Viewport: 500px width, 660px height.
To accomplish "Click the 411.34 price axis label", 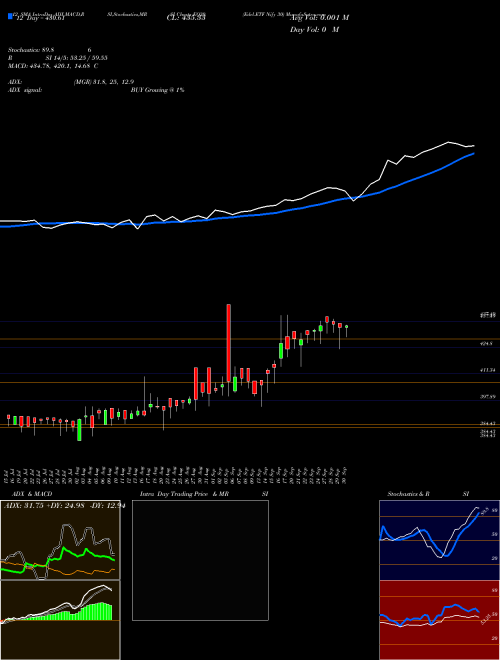I will coord(487,370).
